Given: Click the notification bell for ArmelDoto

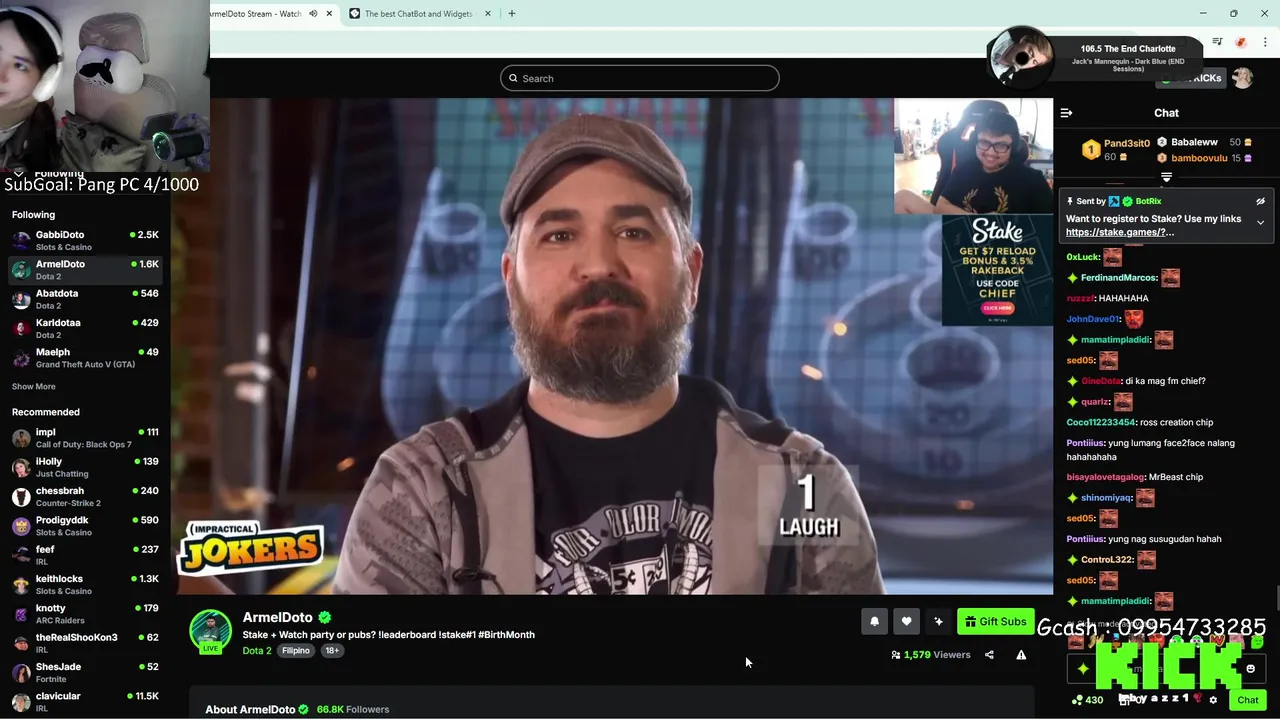Looking at the screenshot, I should click(874, 621).
